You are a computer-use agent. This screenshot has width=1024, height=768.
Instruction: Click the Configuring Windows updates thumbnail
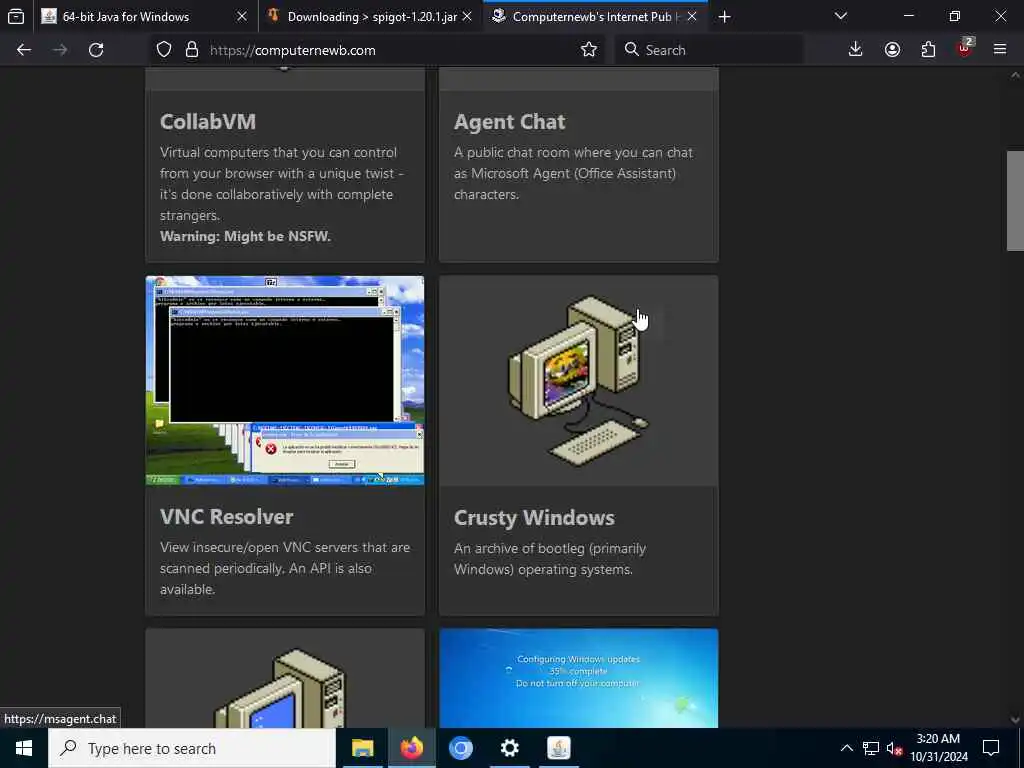[579, 679]
